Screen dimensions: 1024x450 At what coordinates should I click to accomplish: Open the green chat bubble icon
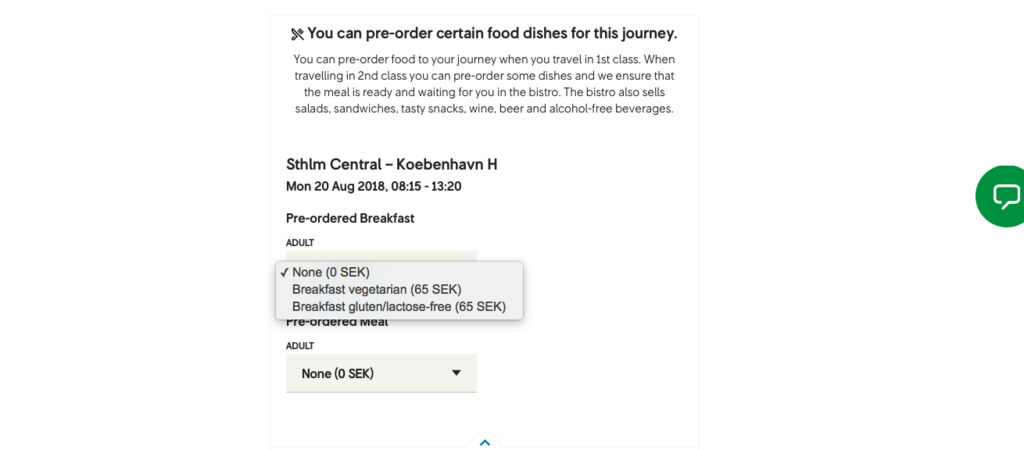click(1004, 196)
